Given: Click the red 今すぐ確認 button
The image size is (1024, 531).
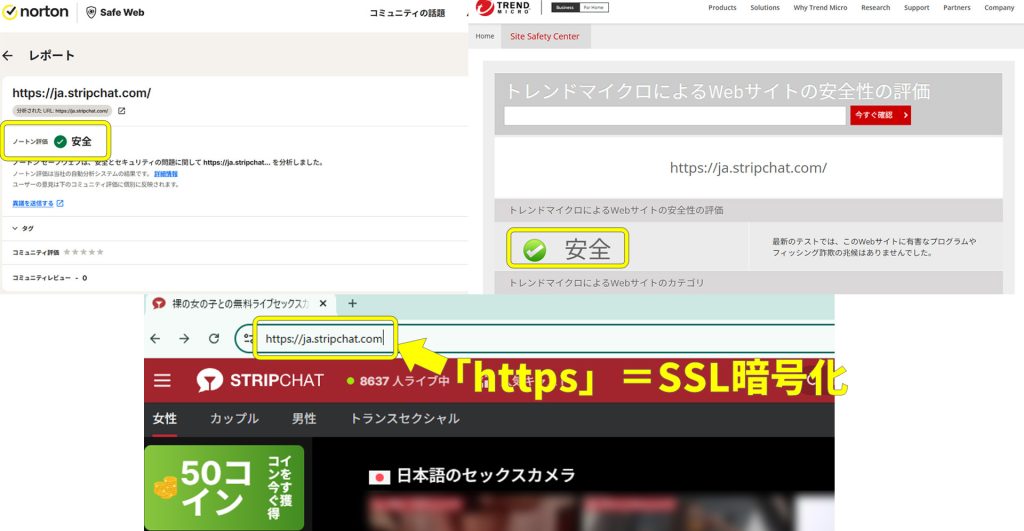Looking at the screenshot, I should click(880, 115).
